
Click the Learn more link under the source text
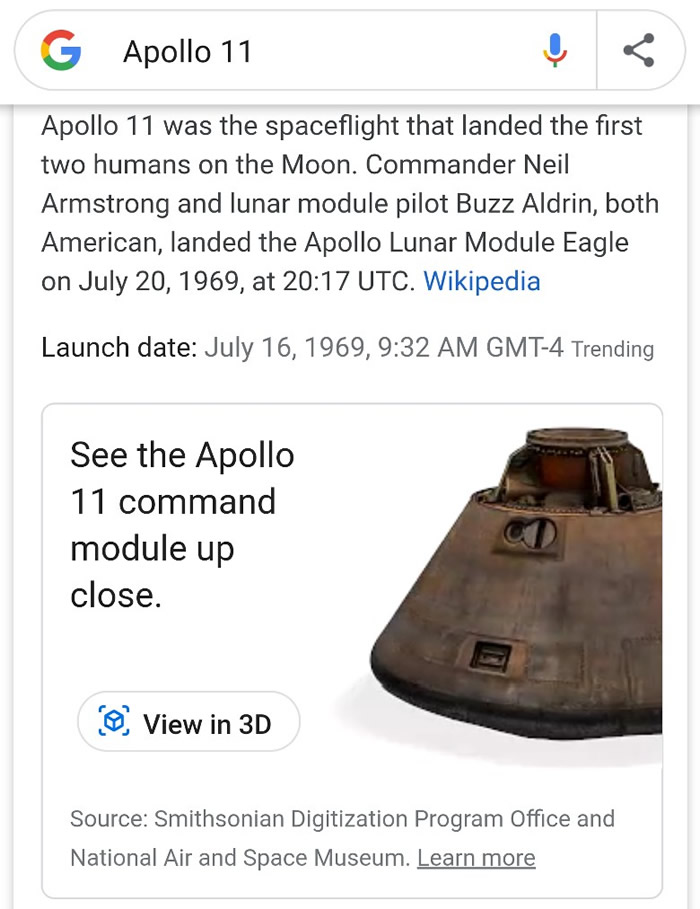(x=477, y=858)
